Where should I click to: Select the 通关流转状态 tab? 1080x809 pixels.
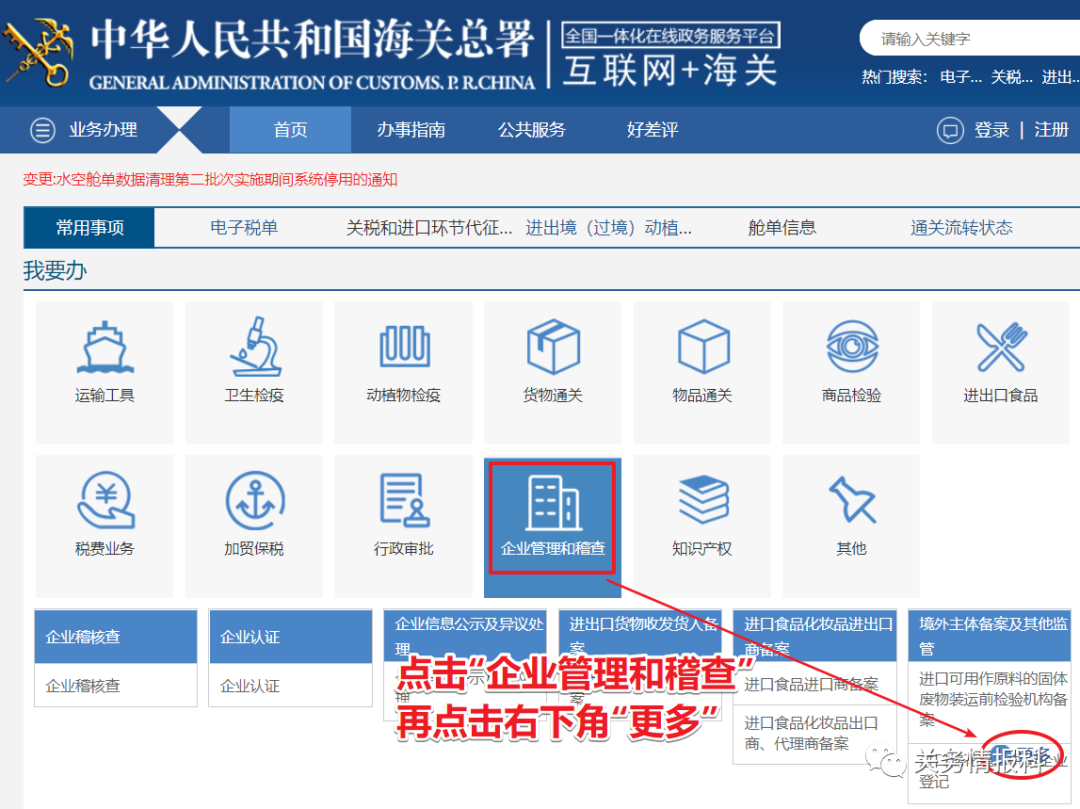tap(961, 227)
